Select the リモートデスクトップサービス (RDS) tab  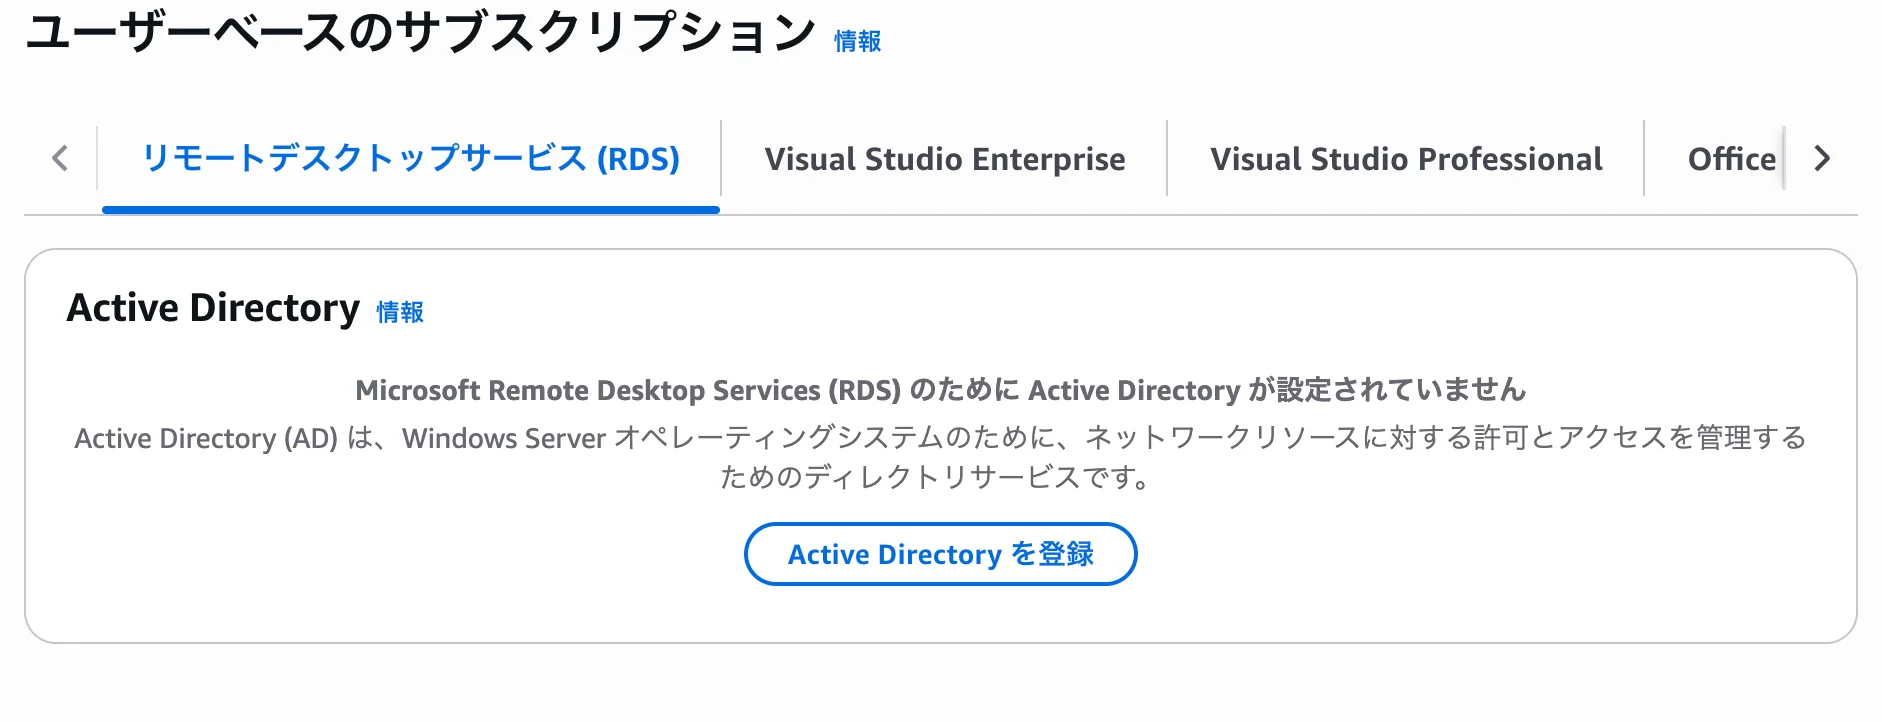pos(411,159)
